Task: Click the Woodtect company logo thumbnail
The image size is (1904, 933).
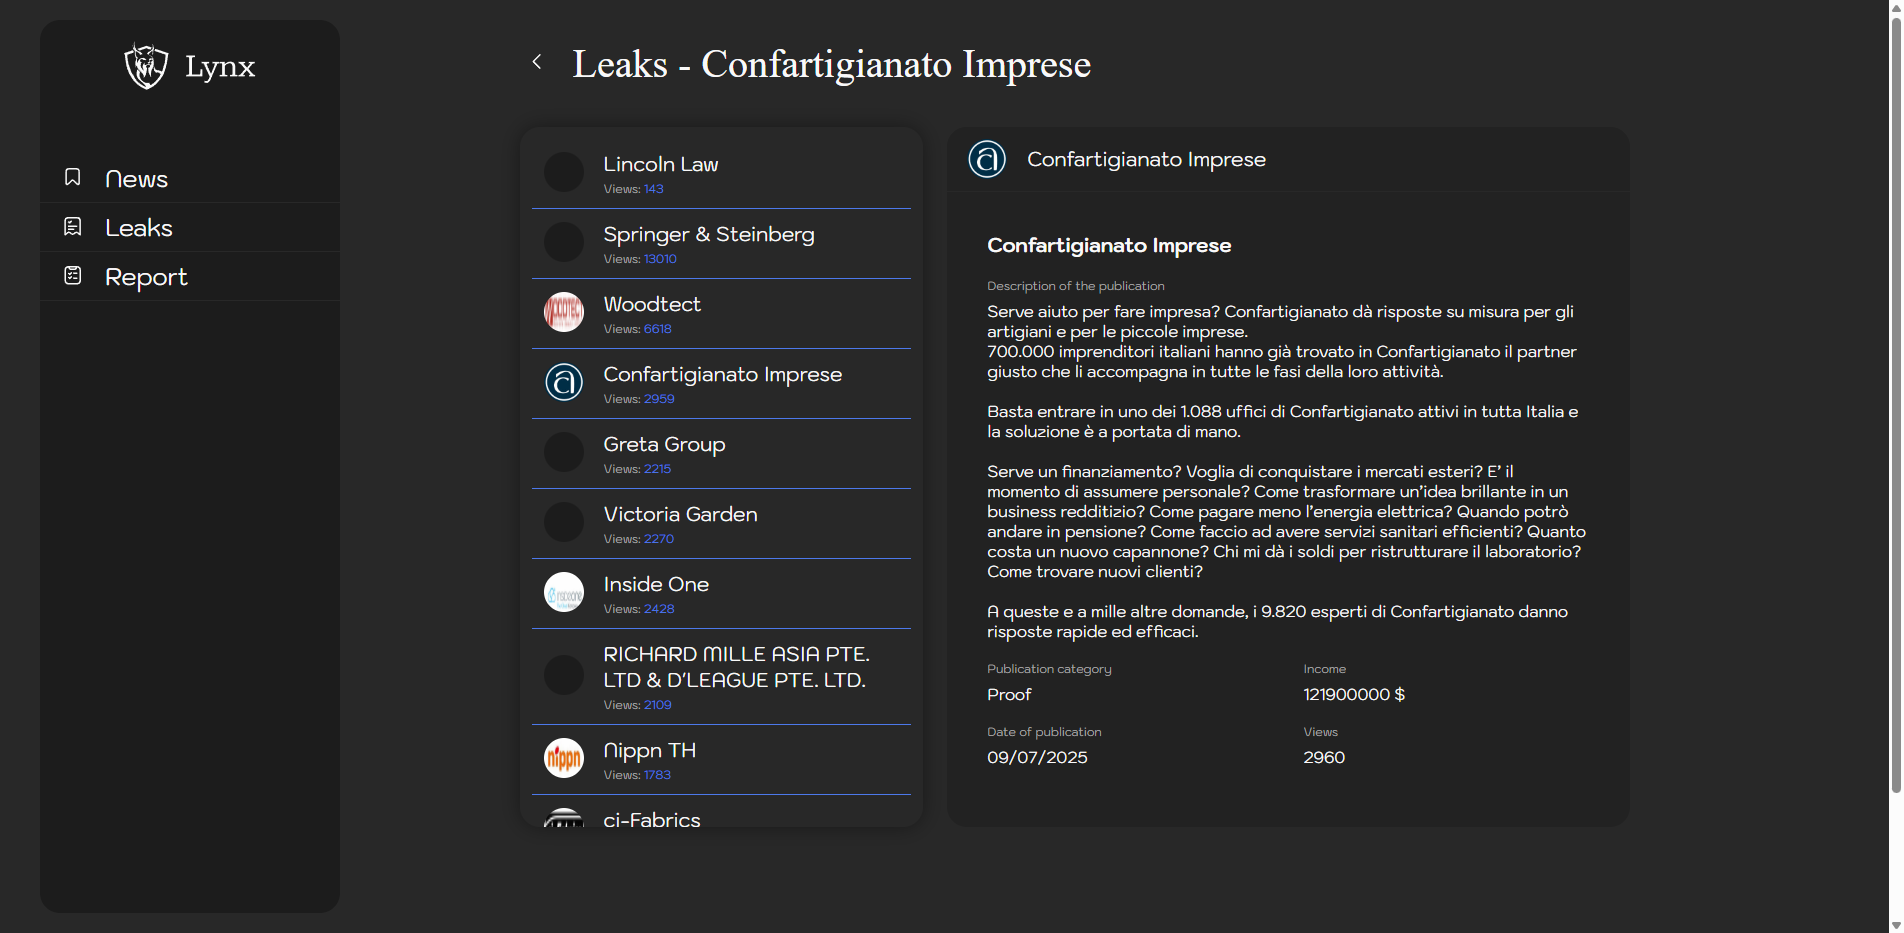Action: pyautogui.click(x=564, y=312)
